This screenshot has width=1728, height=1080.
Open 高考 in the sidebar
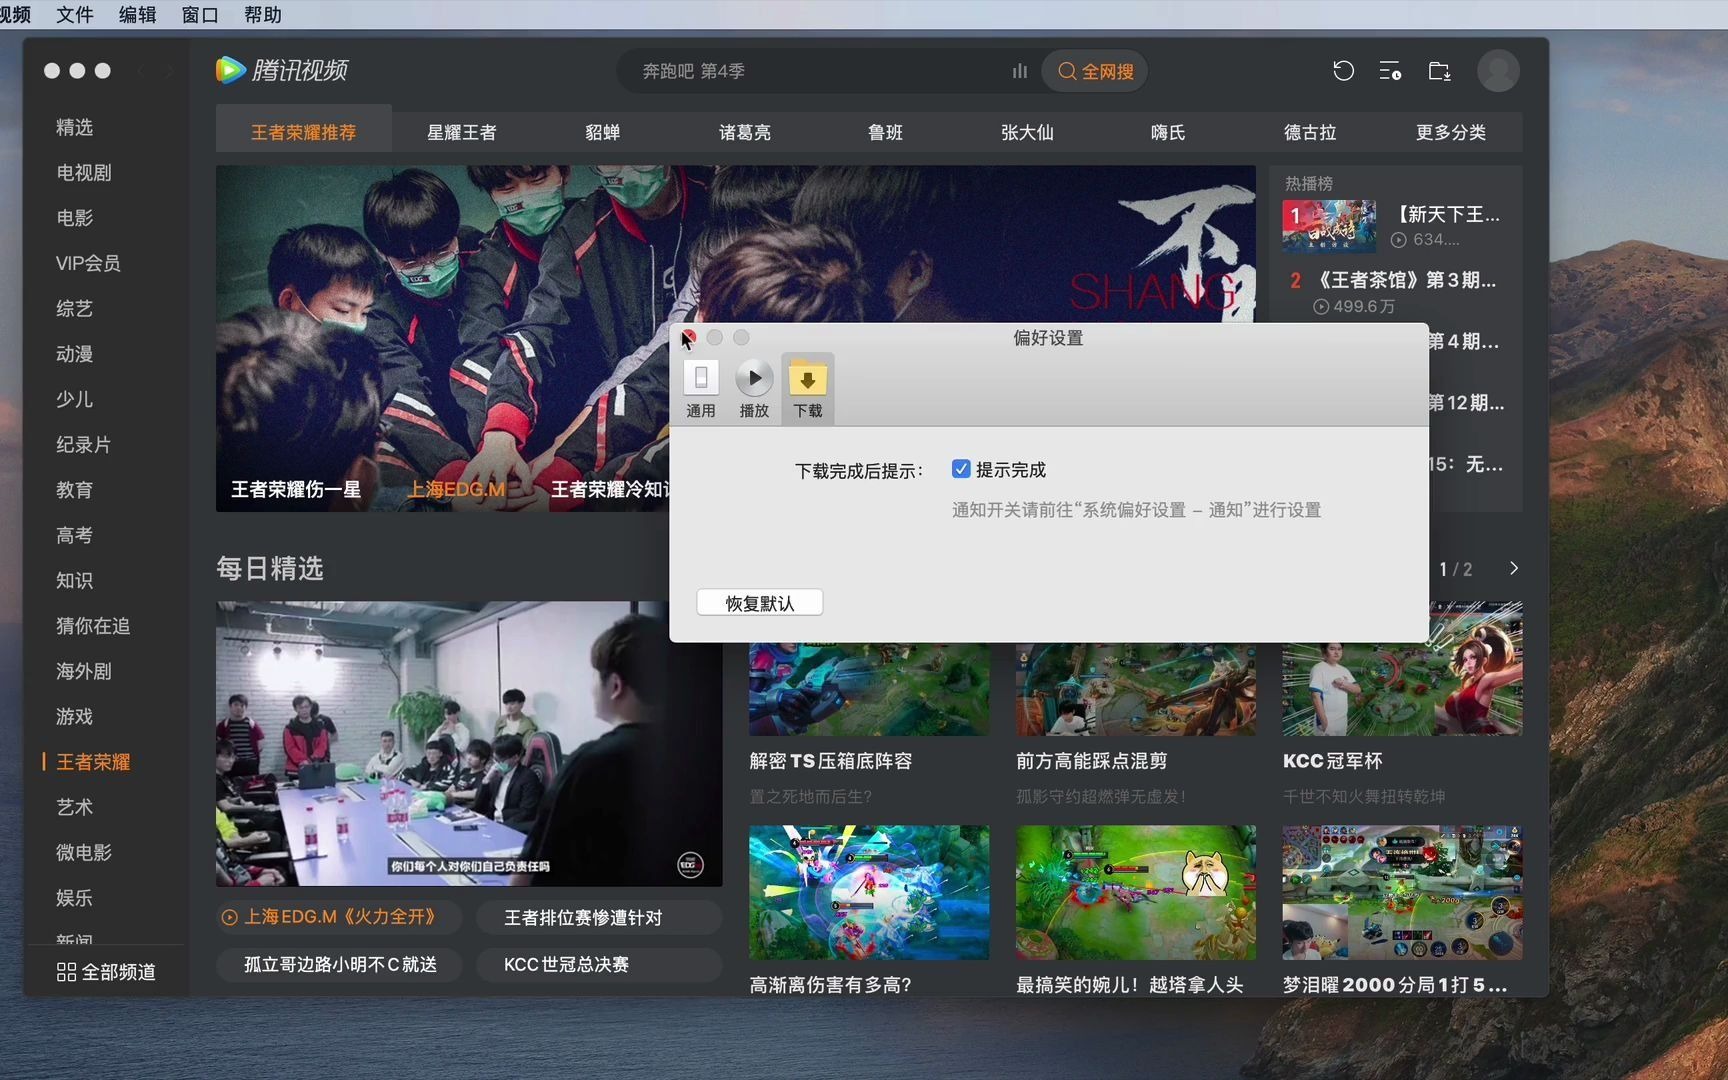[x=74, y=535]
